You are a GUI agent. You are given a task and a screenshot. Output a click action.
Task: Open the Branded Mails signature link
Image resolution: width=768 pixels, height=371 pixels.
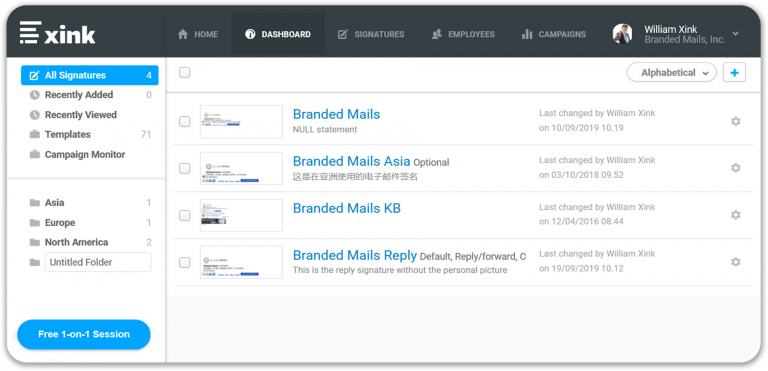click(336, 114)
